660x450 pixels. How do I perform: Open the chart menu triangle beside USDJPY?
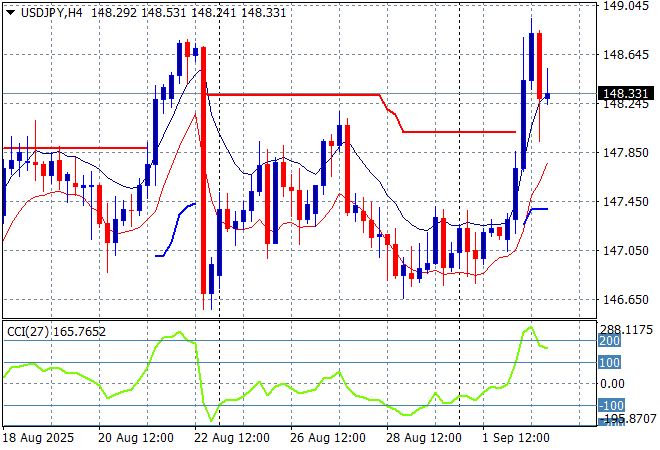pos(9,12)
